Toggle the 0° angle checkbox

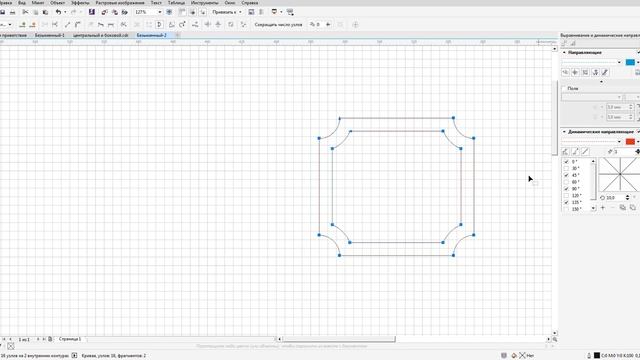tap(566, 162)
